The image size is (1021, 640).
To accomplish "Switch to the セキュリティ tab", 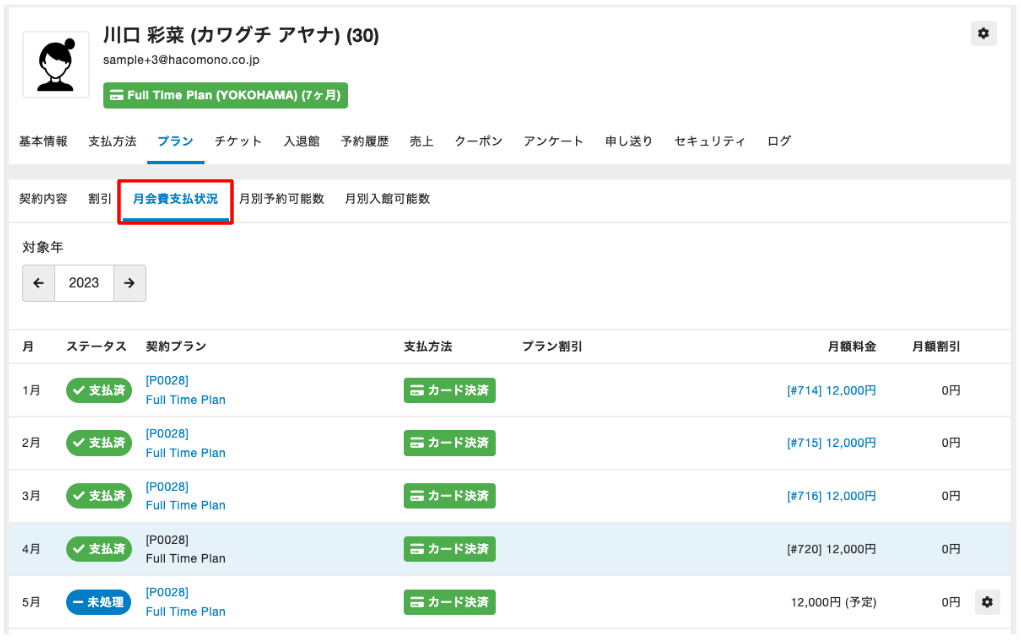I will pos(709,142).
